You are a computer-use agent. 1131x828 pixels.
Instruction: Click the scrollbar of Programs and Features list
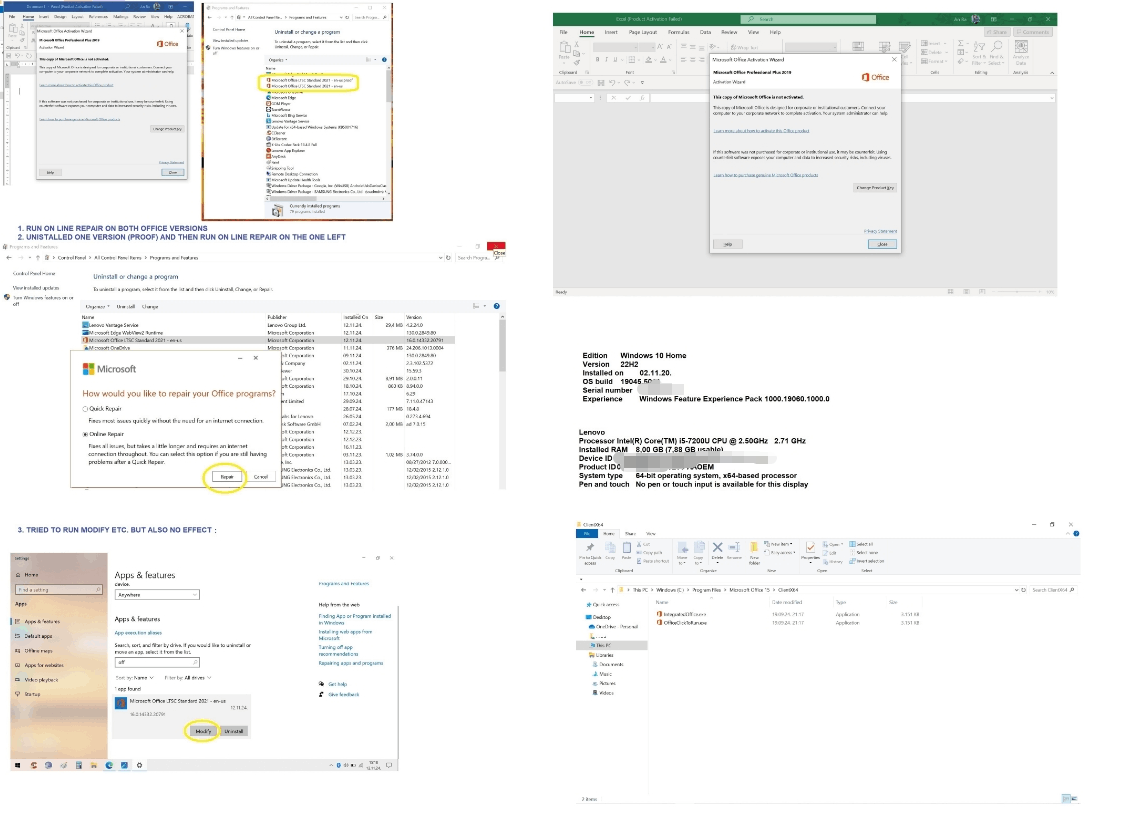point(502,346)
